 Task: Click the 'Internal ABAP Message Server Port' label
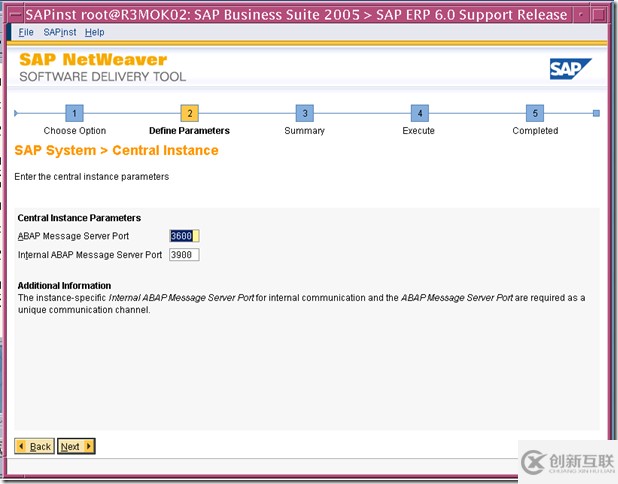[90, 255]
